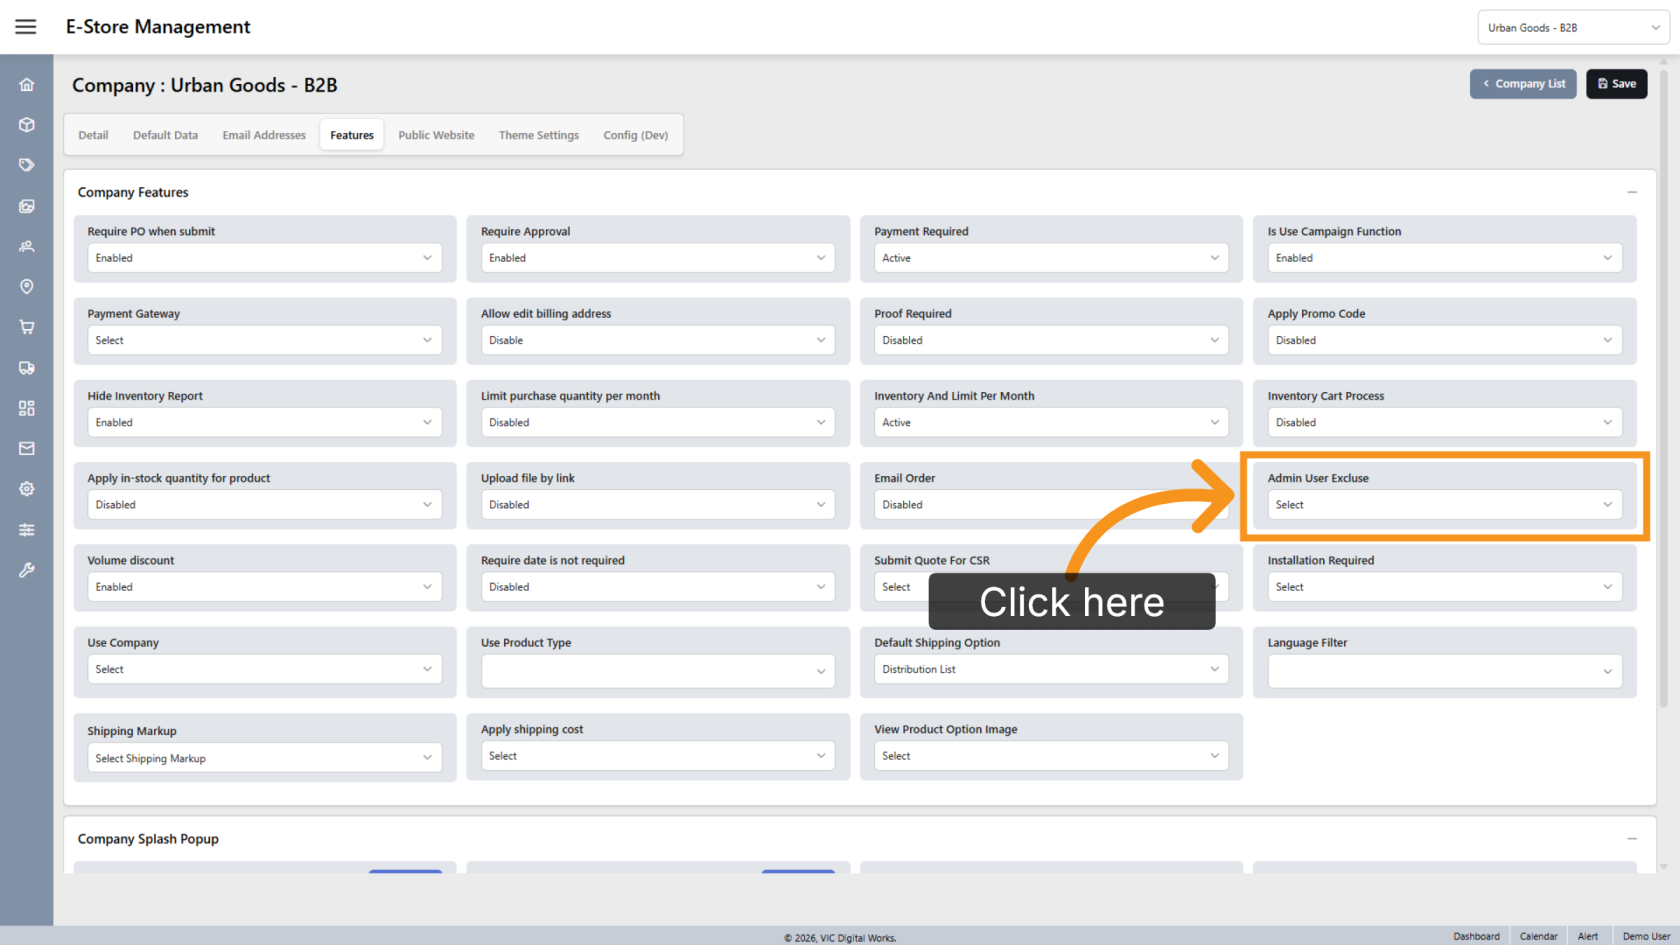Open the Default Shipping Option dropdown
Screen dimensions: 1680x945
coord(1051,670)
